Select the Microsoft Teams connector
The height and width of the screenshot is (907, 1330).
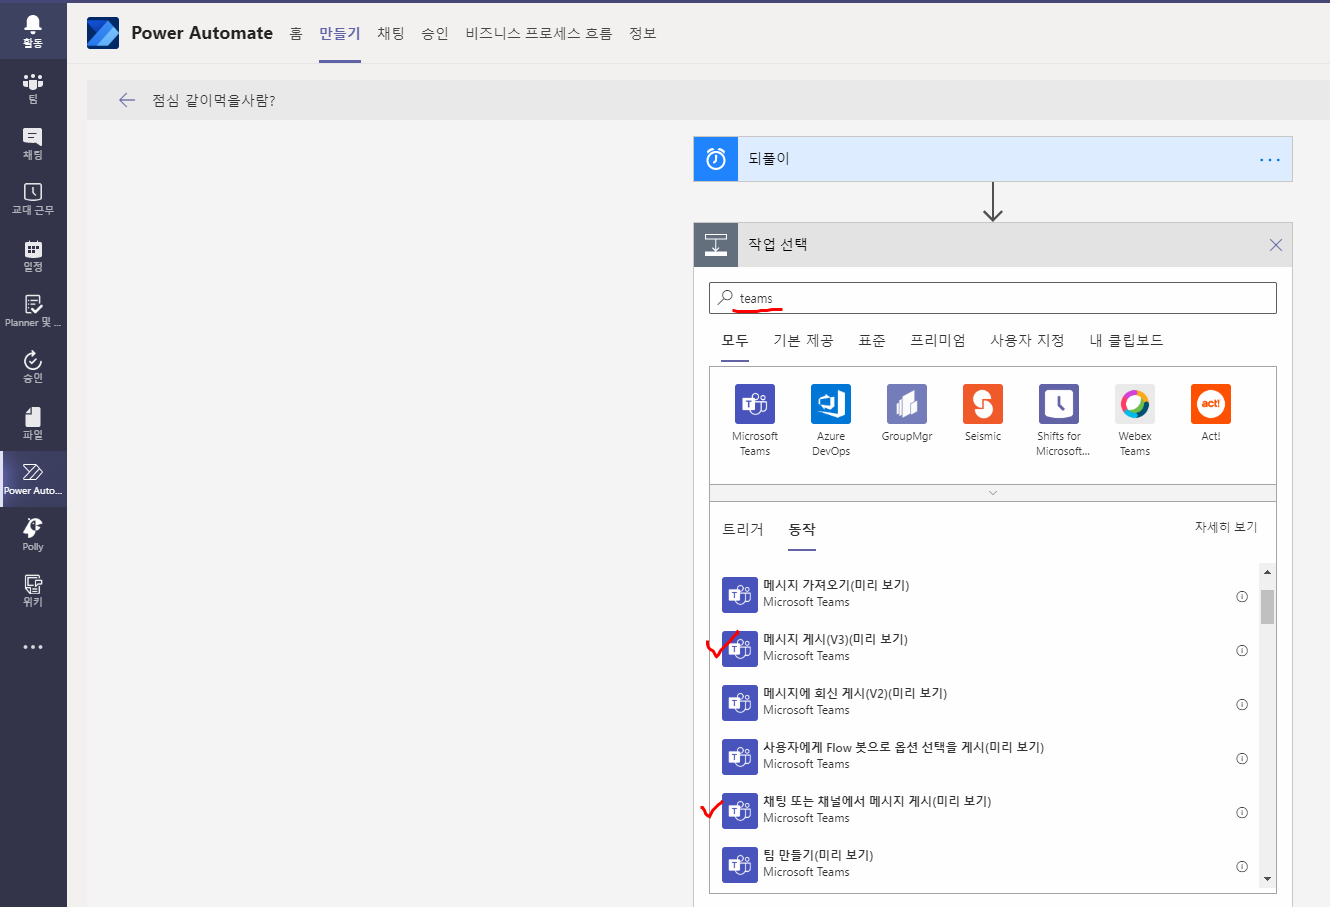[755, 420]
